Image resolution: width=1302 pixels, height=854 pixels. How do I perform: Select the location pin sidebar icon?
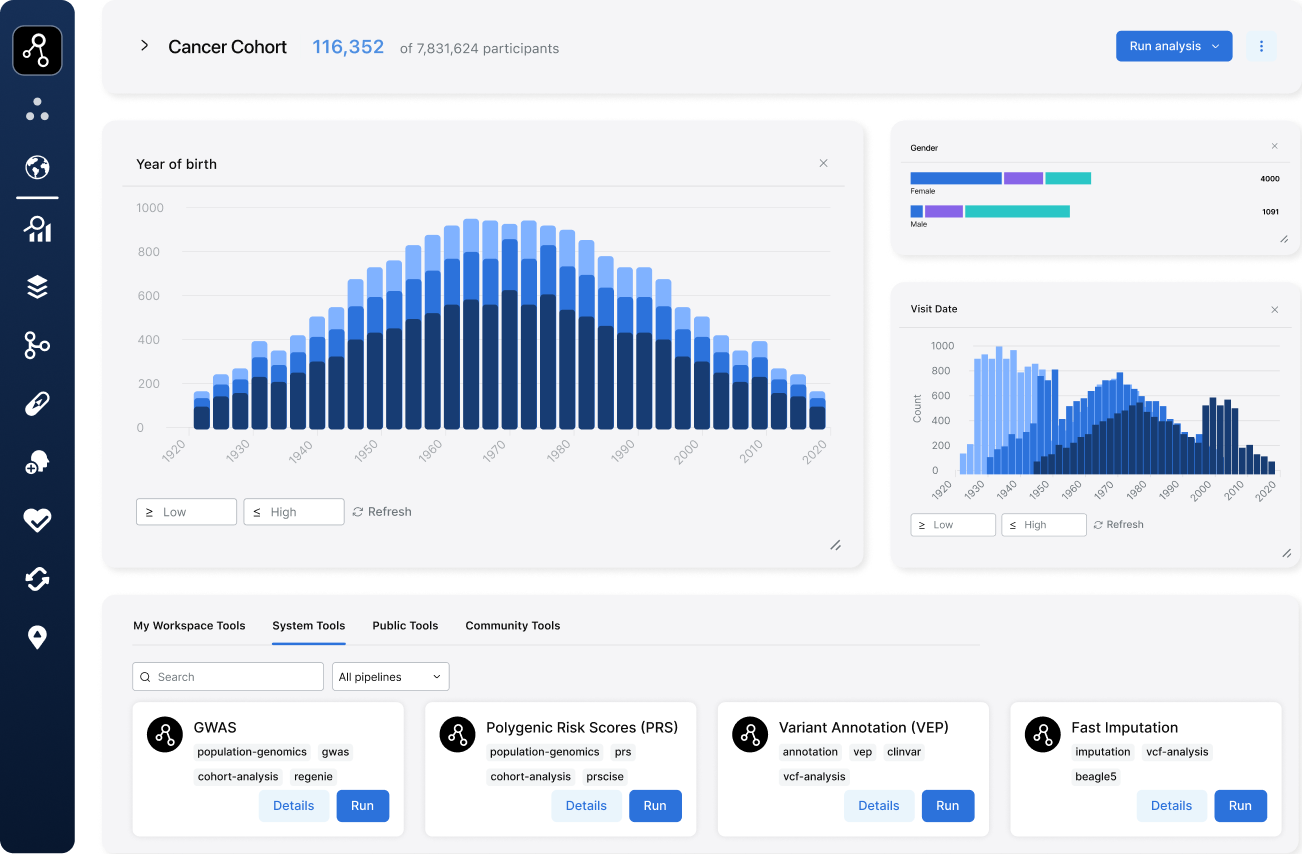click(x=37, y=637)
